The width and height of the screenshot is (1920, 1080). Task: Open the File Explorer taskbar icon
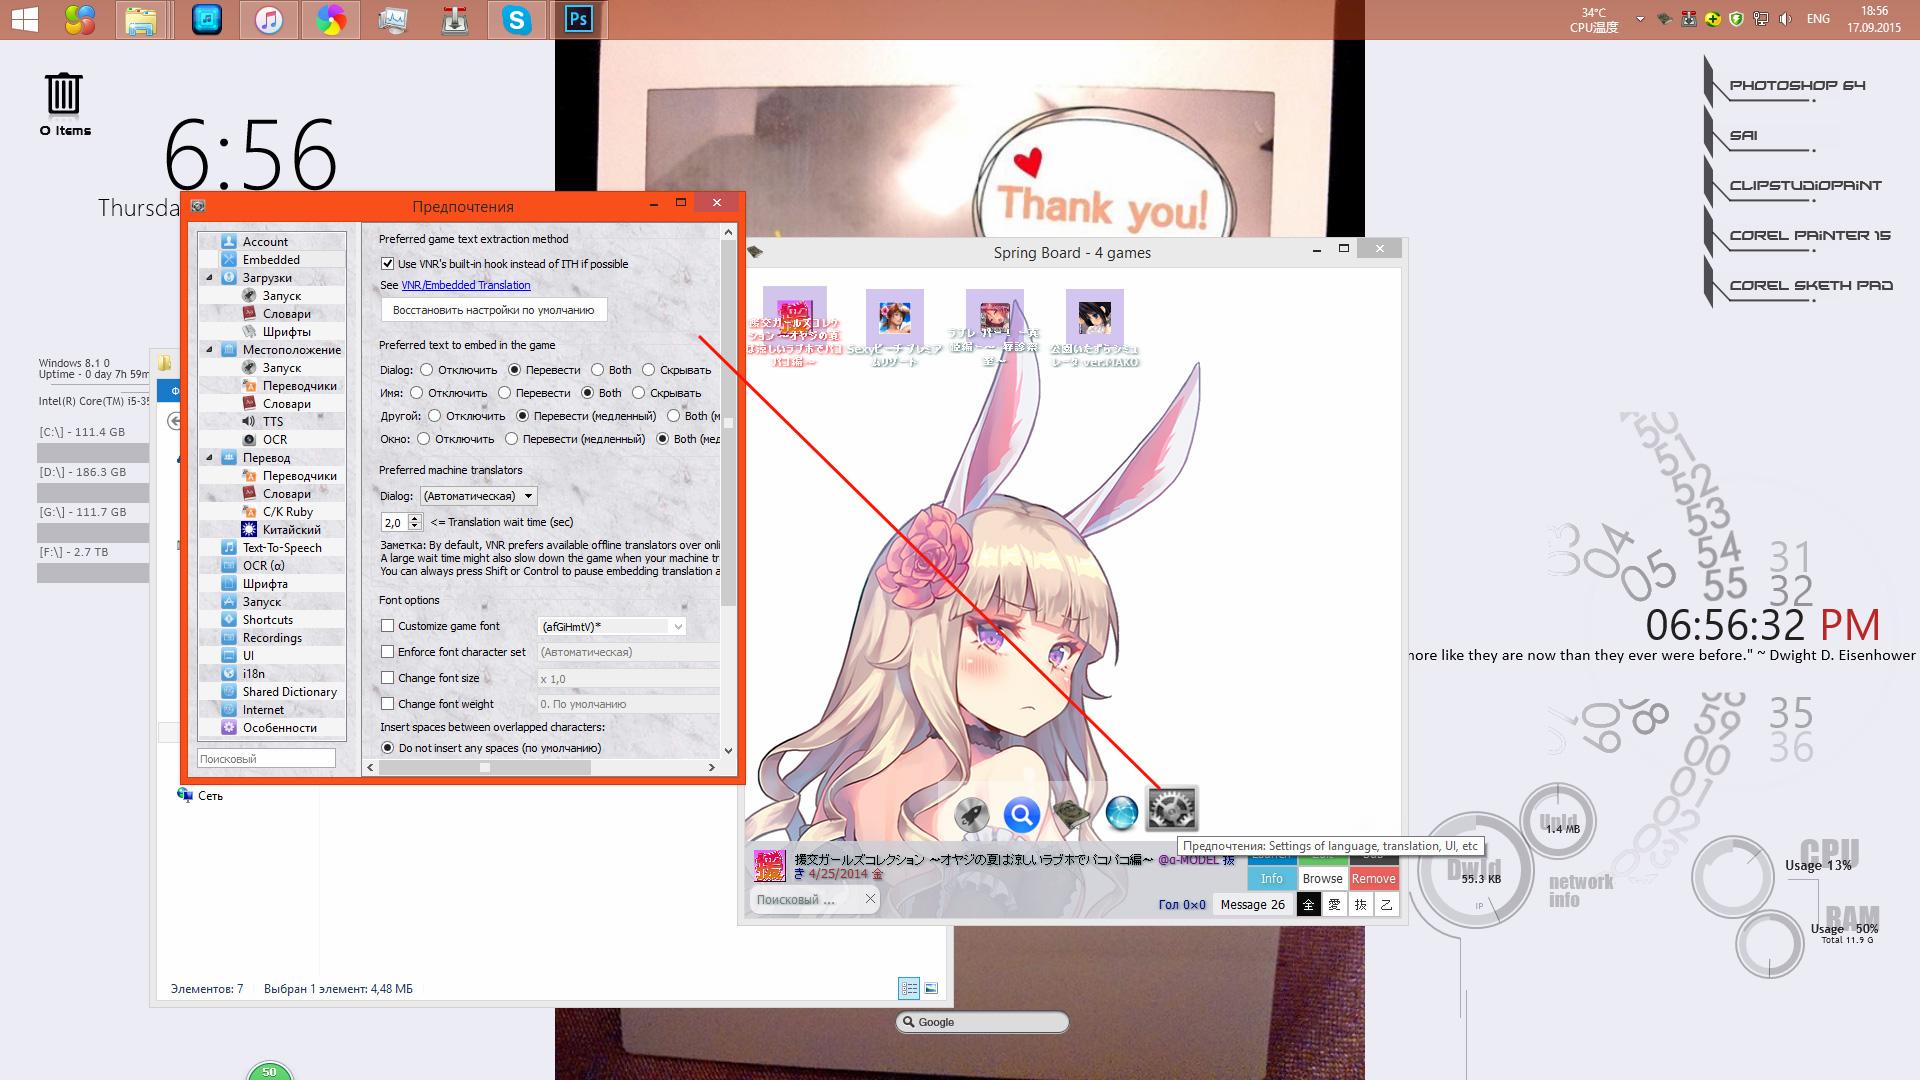coord(141,20)
